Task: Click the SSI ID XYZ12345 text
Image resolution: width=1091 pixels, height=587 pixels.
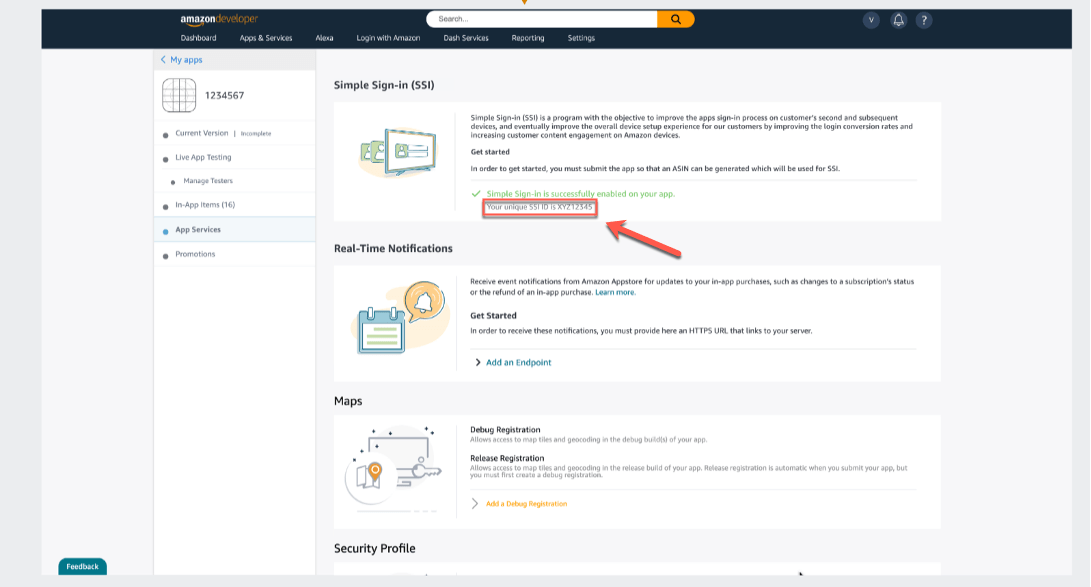Action: click(539, 207)
